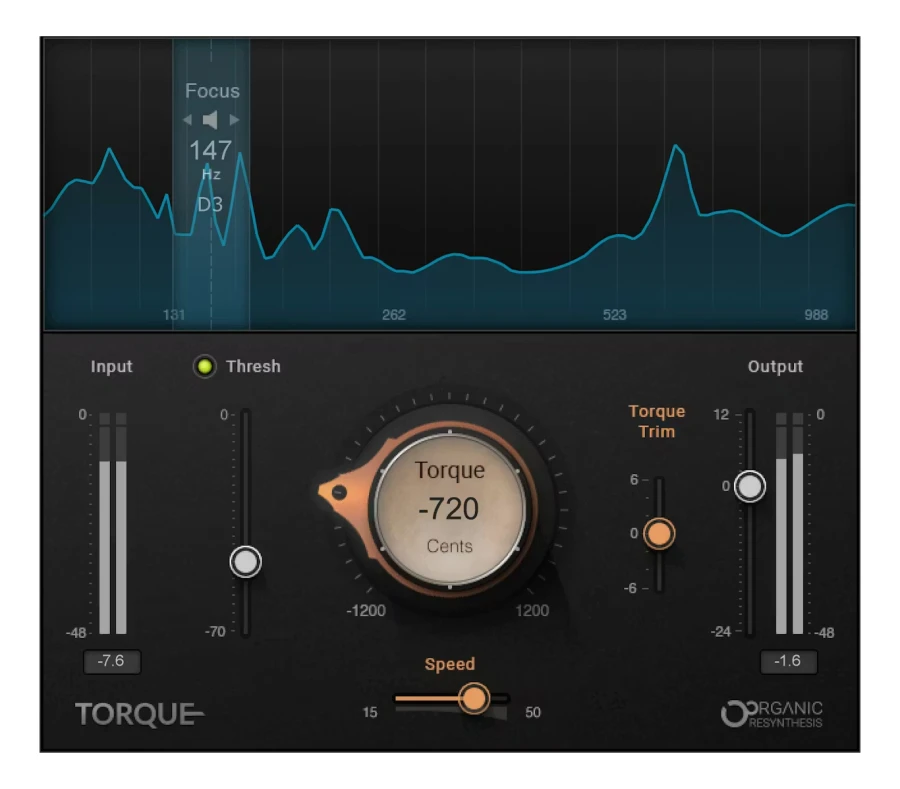Toggle the green Thresh indicator light
The width and height of the screenshot is (900, 789).
click(x=204, y=366)
